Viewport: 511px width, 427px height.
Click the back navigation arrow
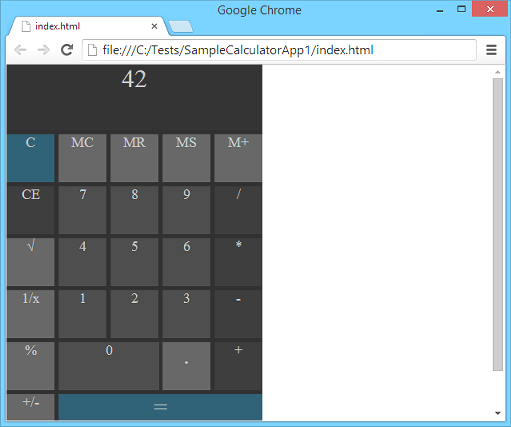(x=20, y=50)
